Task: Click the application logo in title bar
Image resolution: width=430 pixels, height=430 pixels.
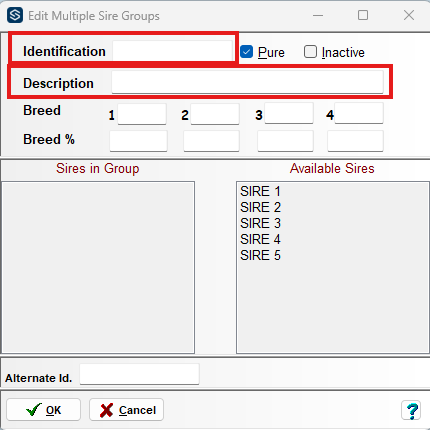Action: (x=15, y=15)
